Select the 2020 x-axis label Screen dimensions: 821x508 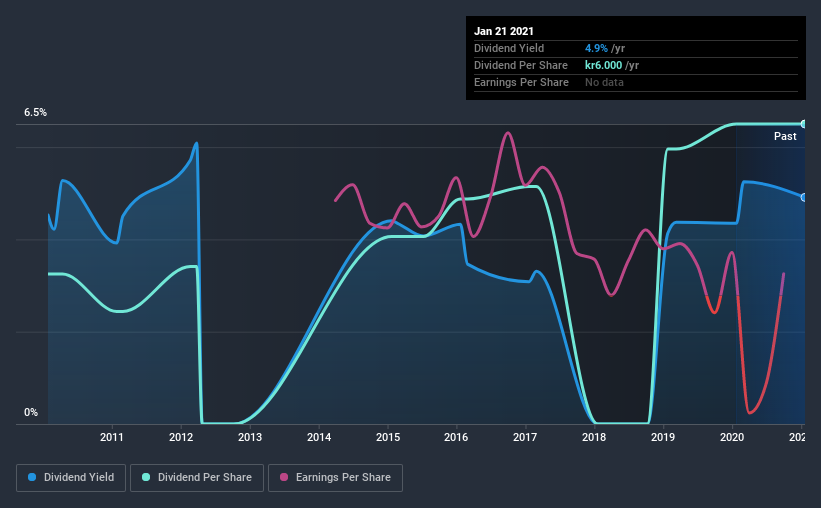[x=731, y=437]
